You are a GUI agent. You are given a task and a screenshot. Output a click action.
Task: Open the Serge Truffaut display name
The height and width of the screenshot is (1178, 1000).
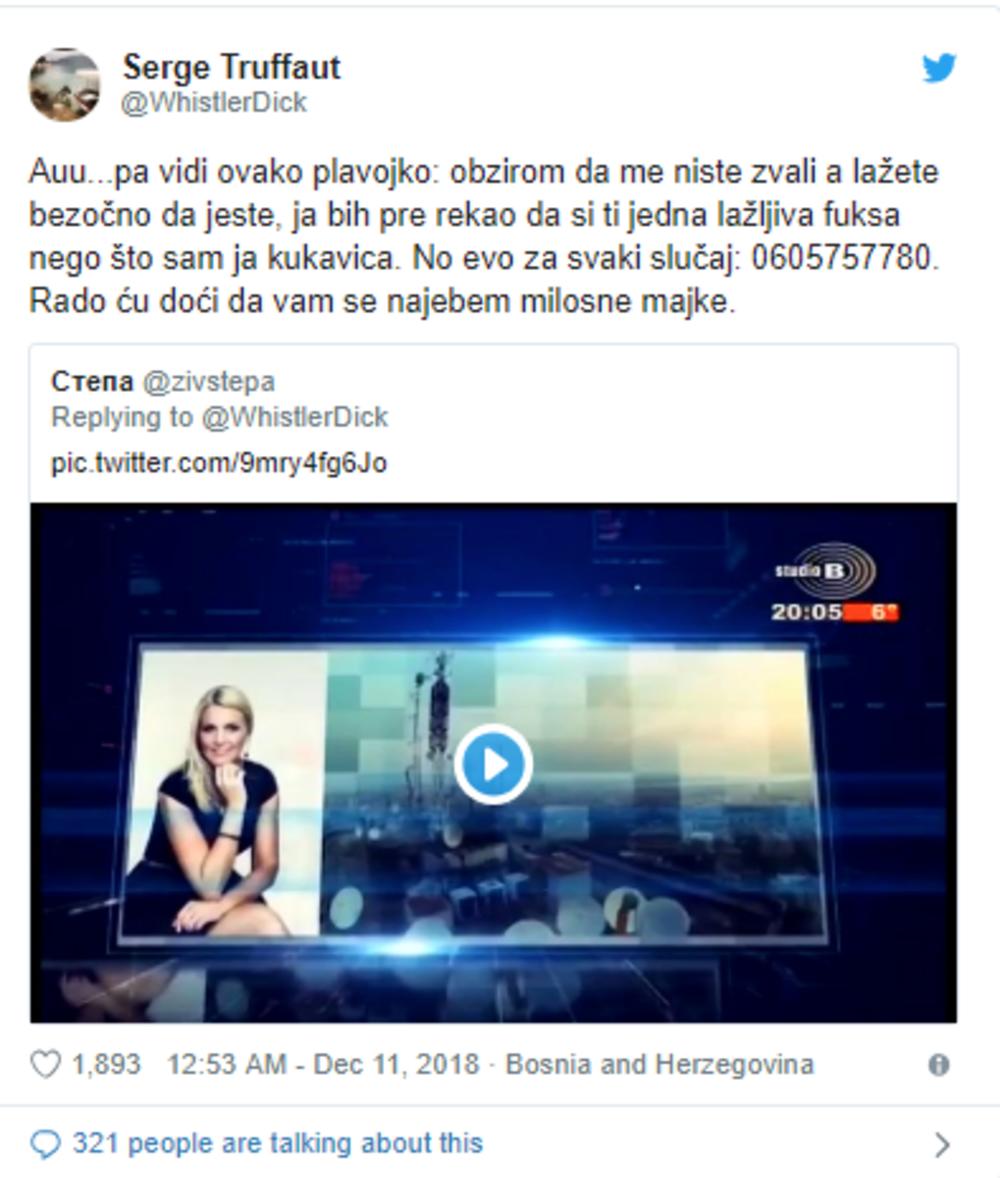(x=231, y=67)
